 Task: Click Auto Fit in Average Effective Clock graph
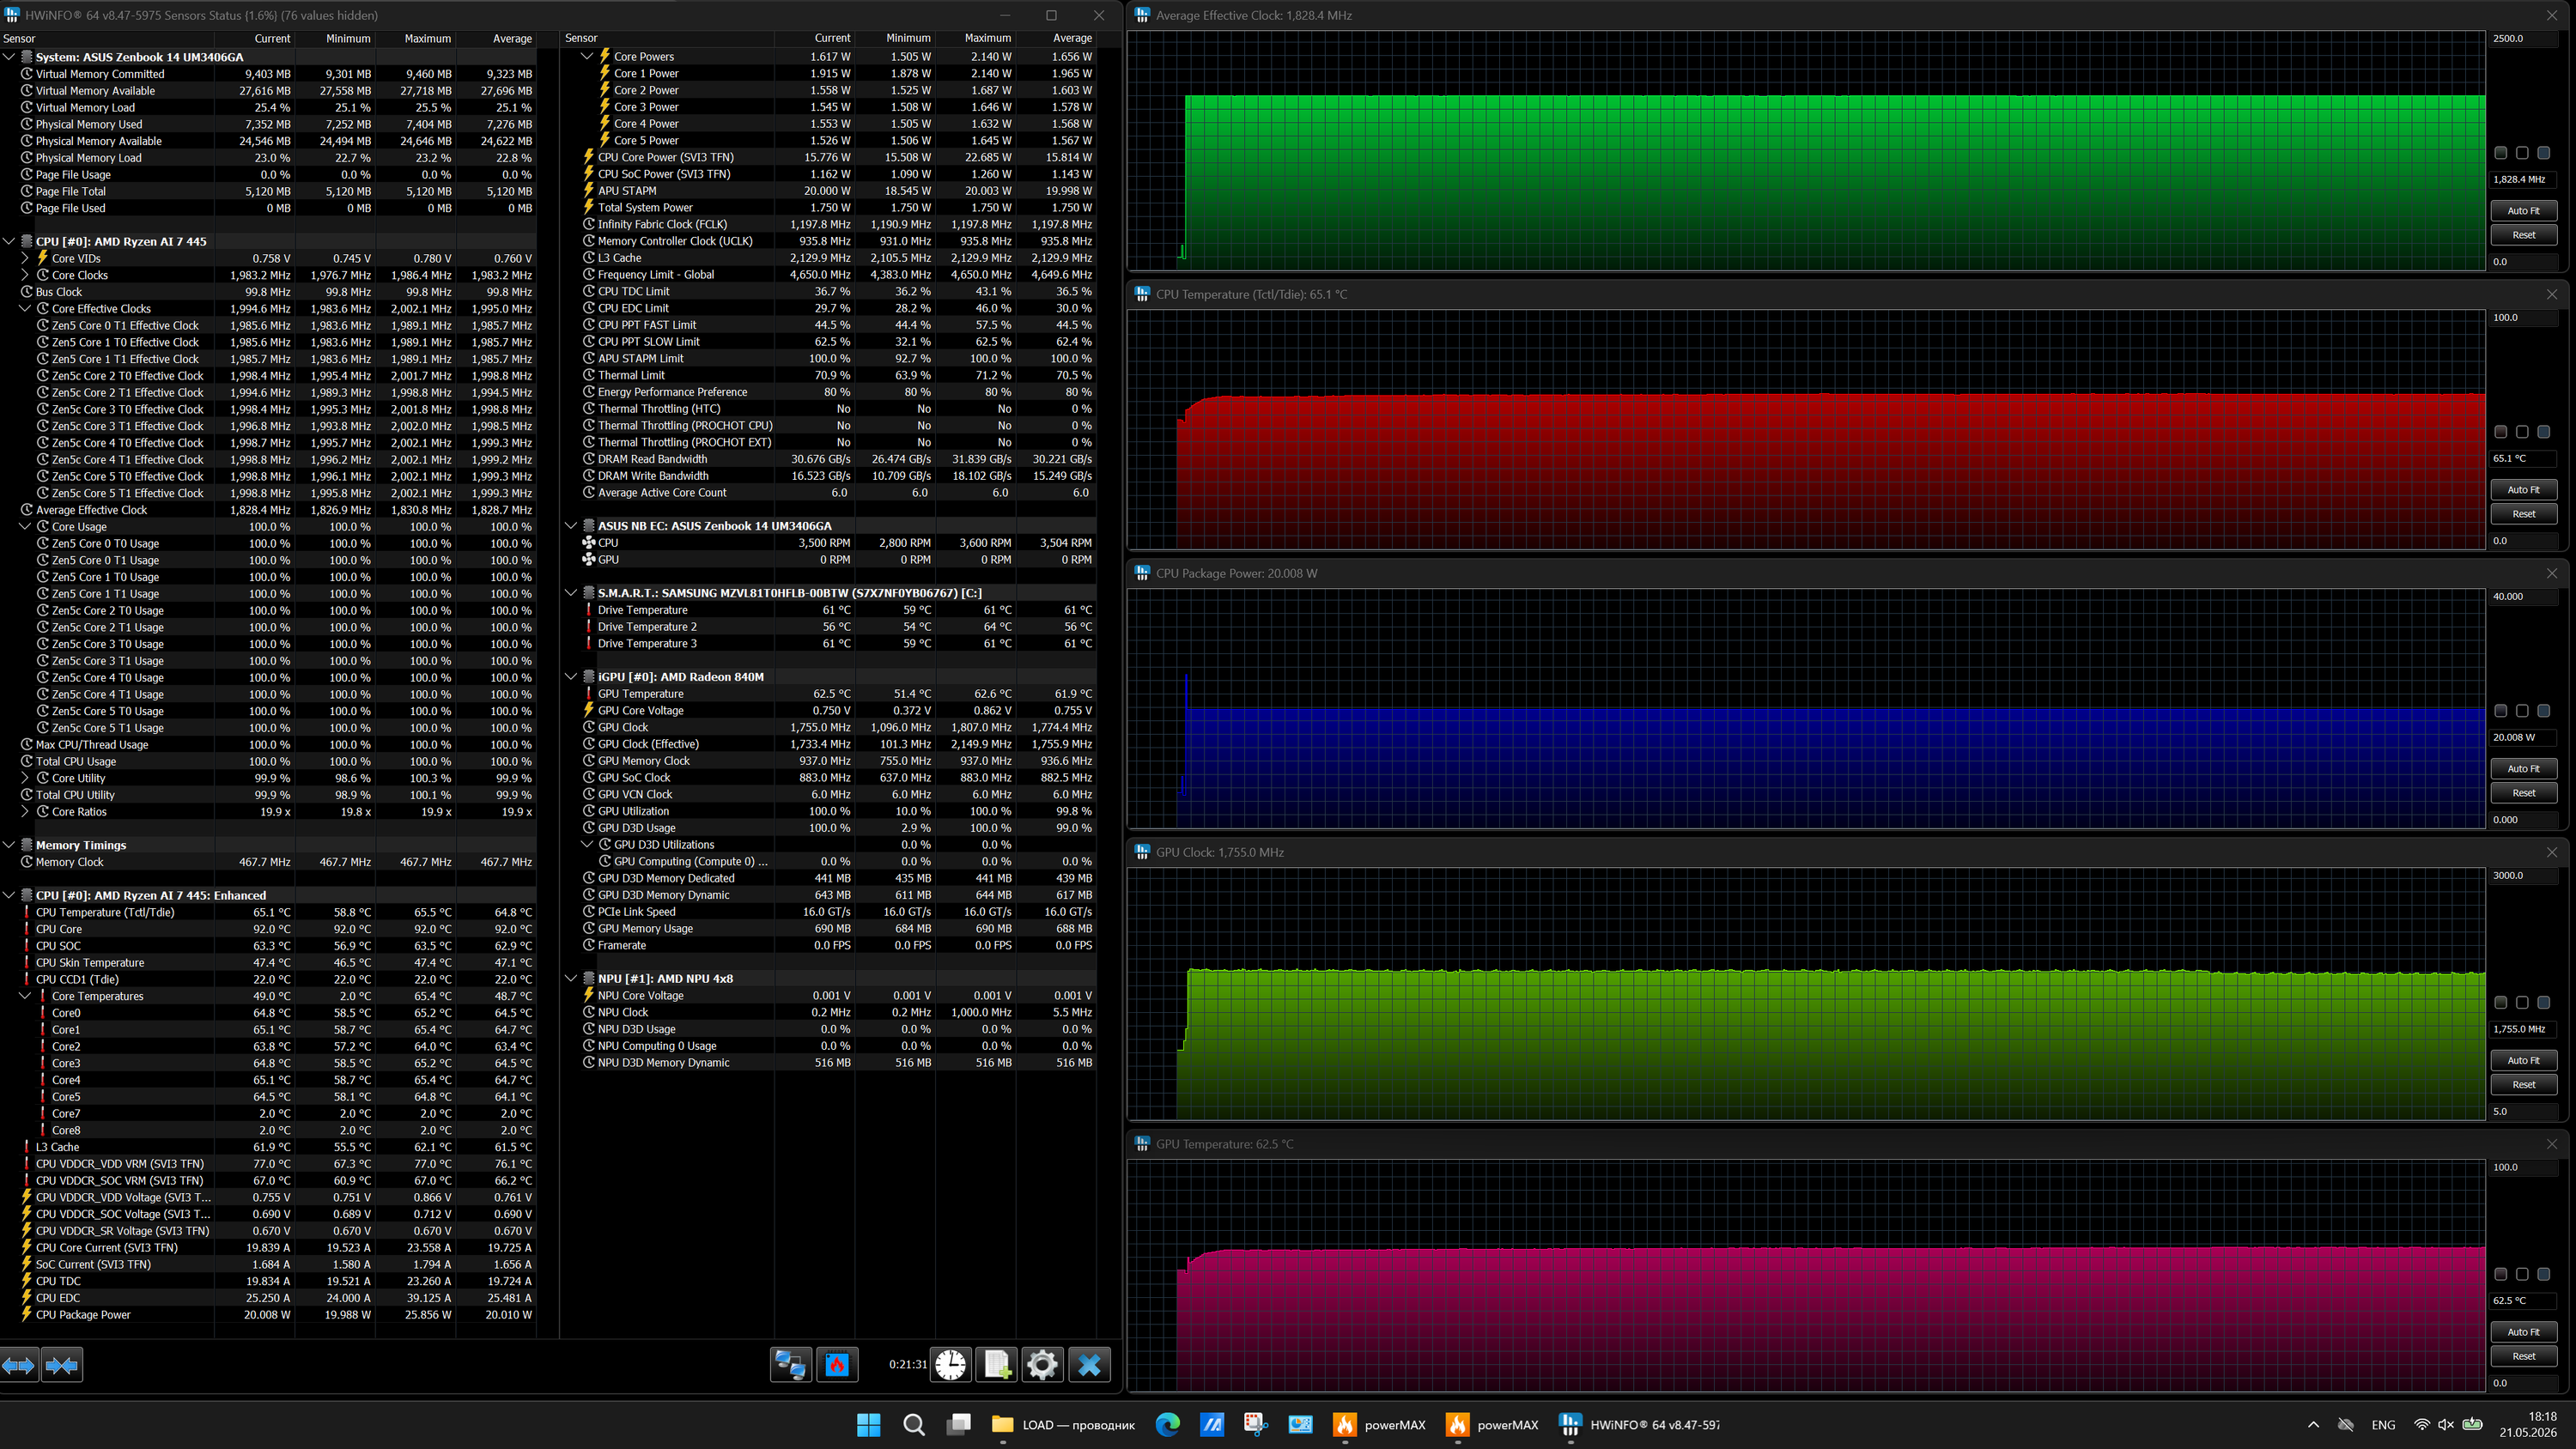pos(2523,211)
